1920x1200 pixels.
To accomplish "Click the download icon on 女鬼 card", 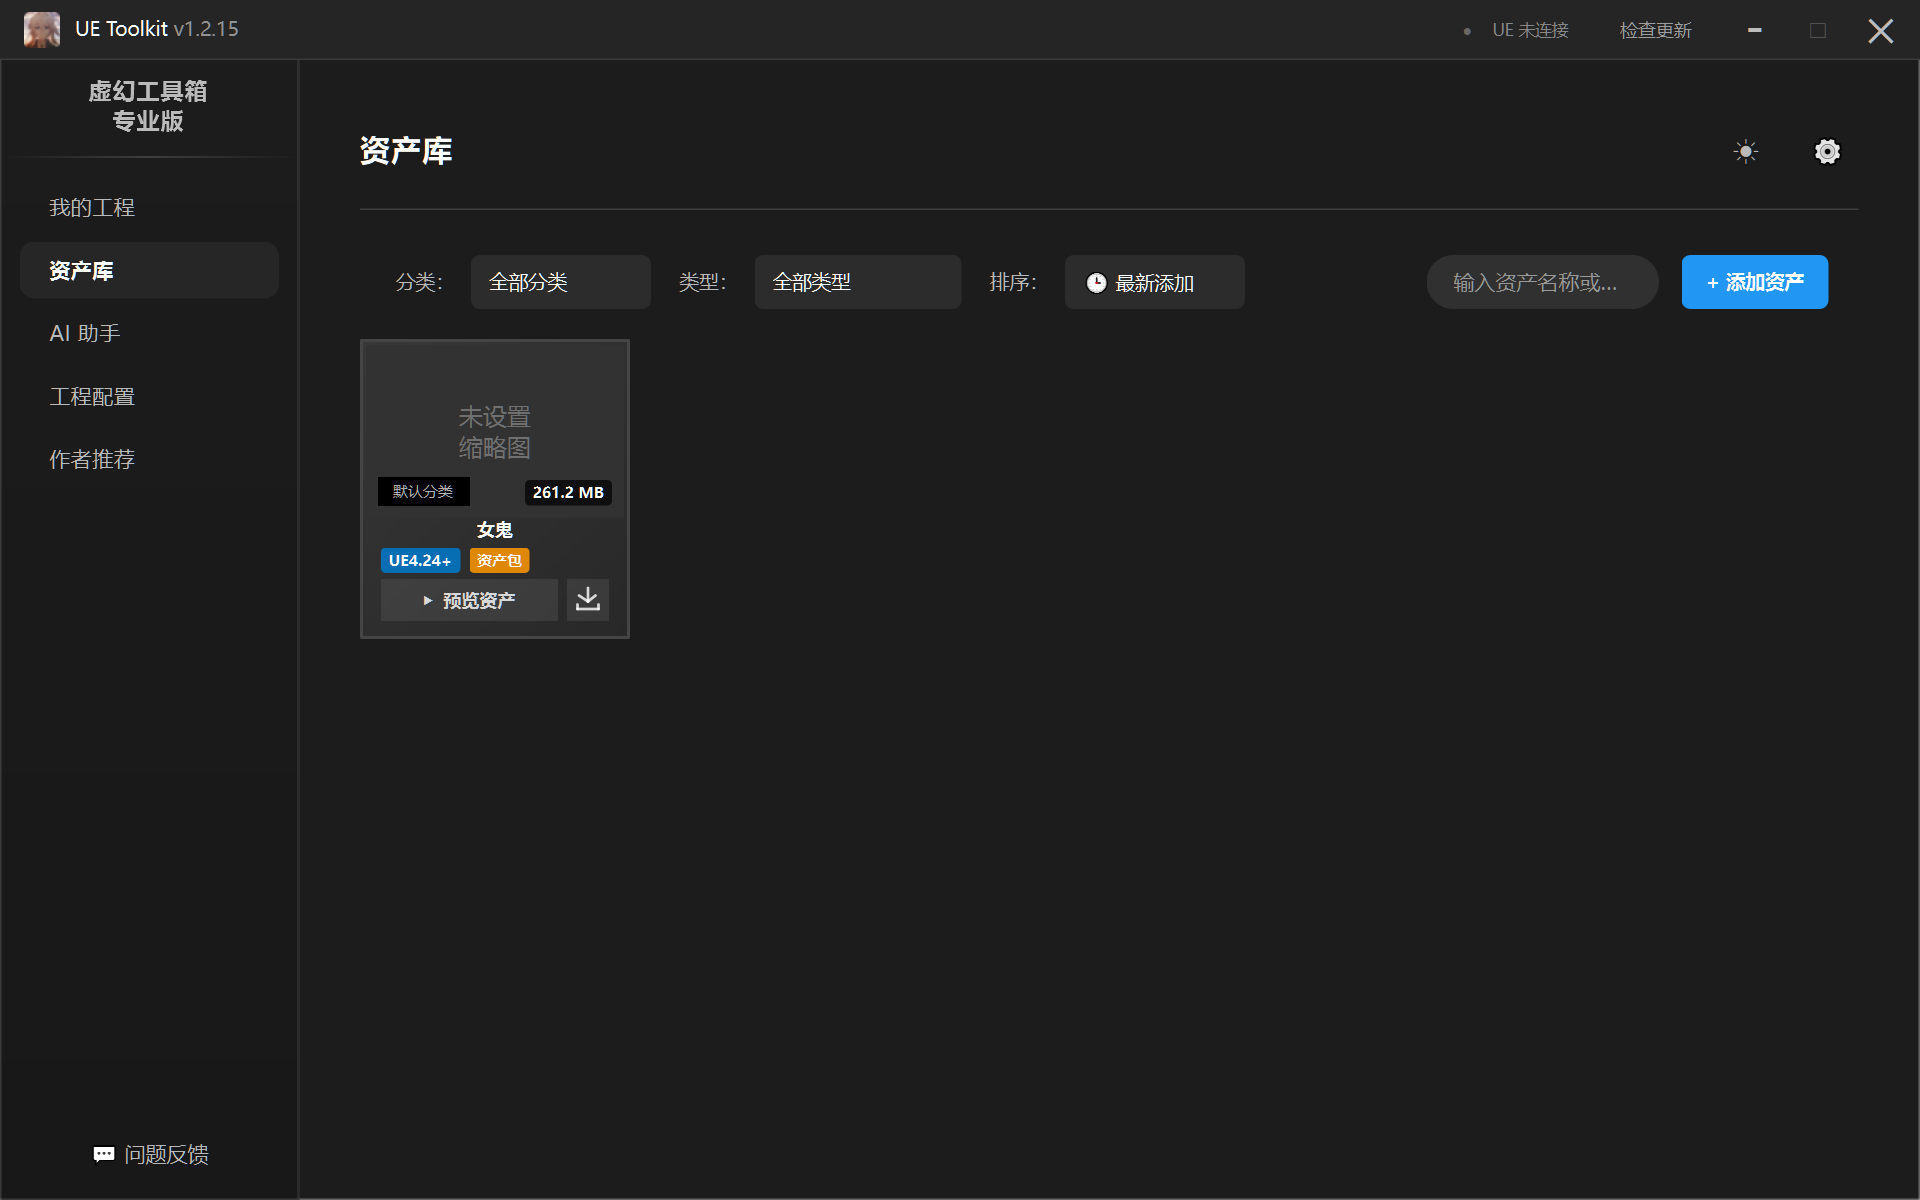I will coord(588,600).
